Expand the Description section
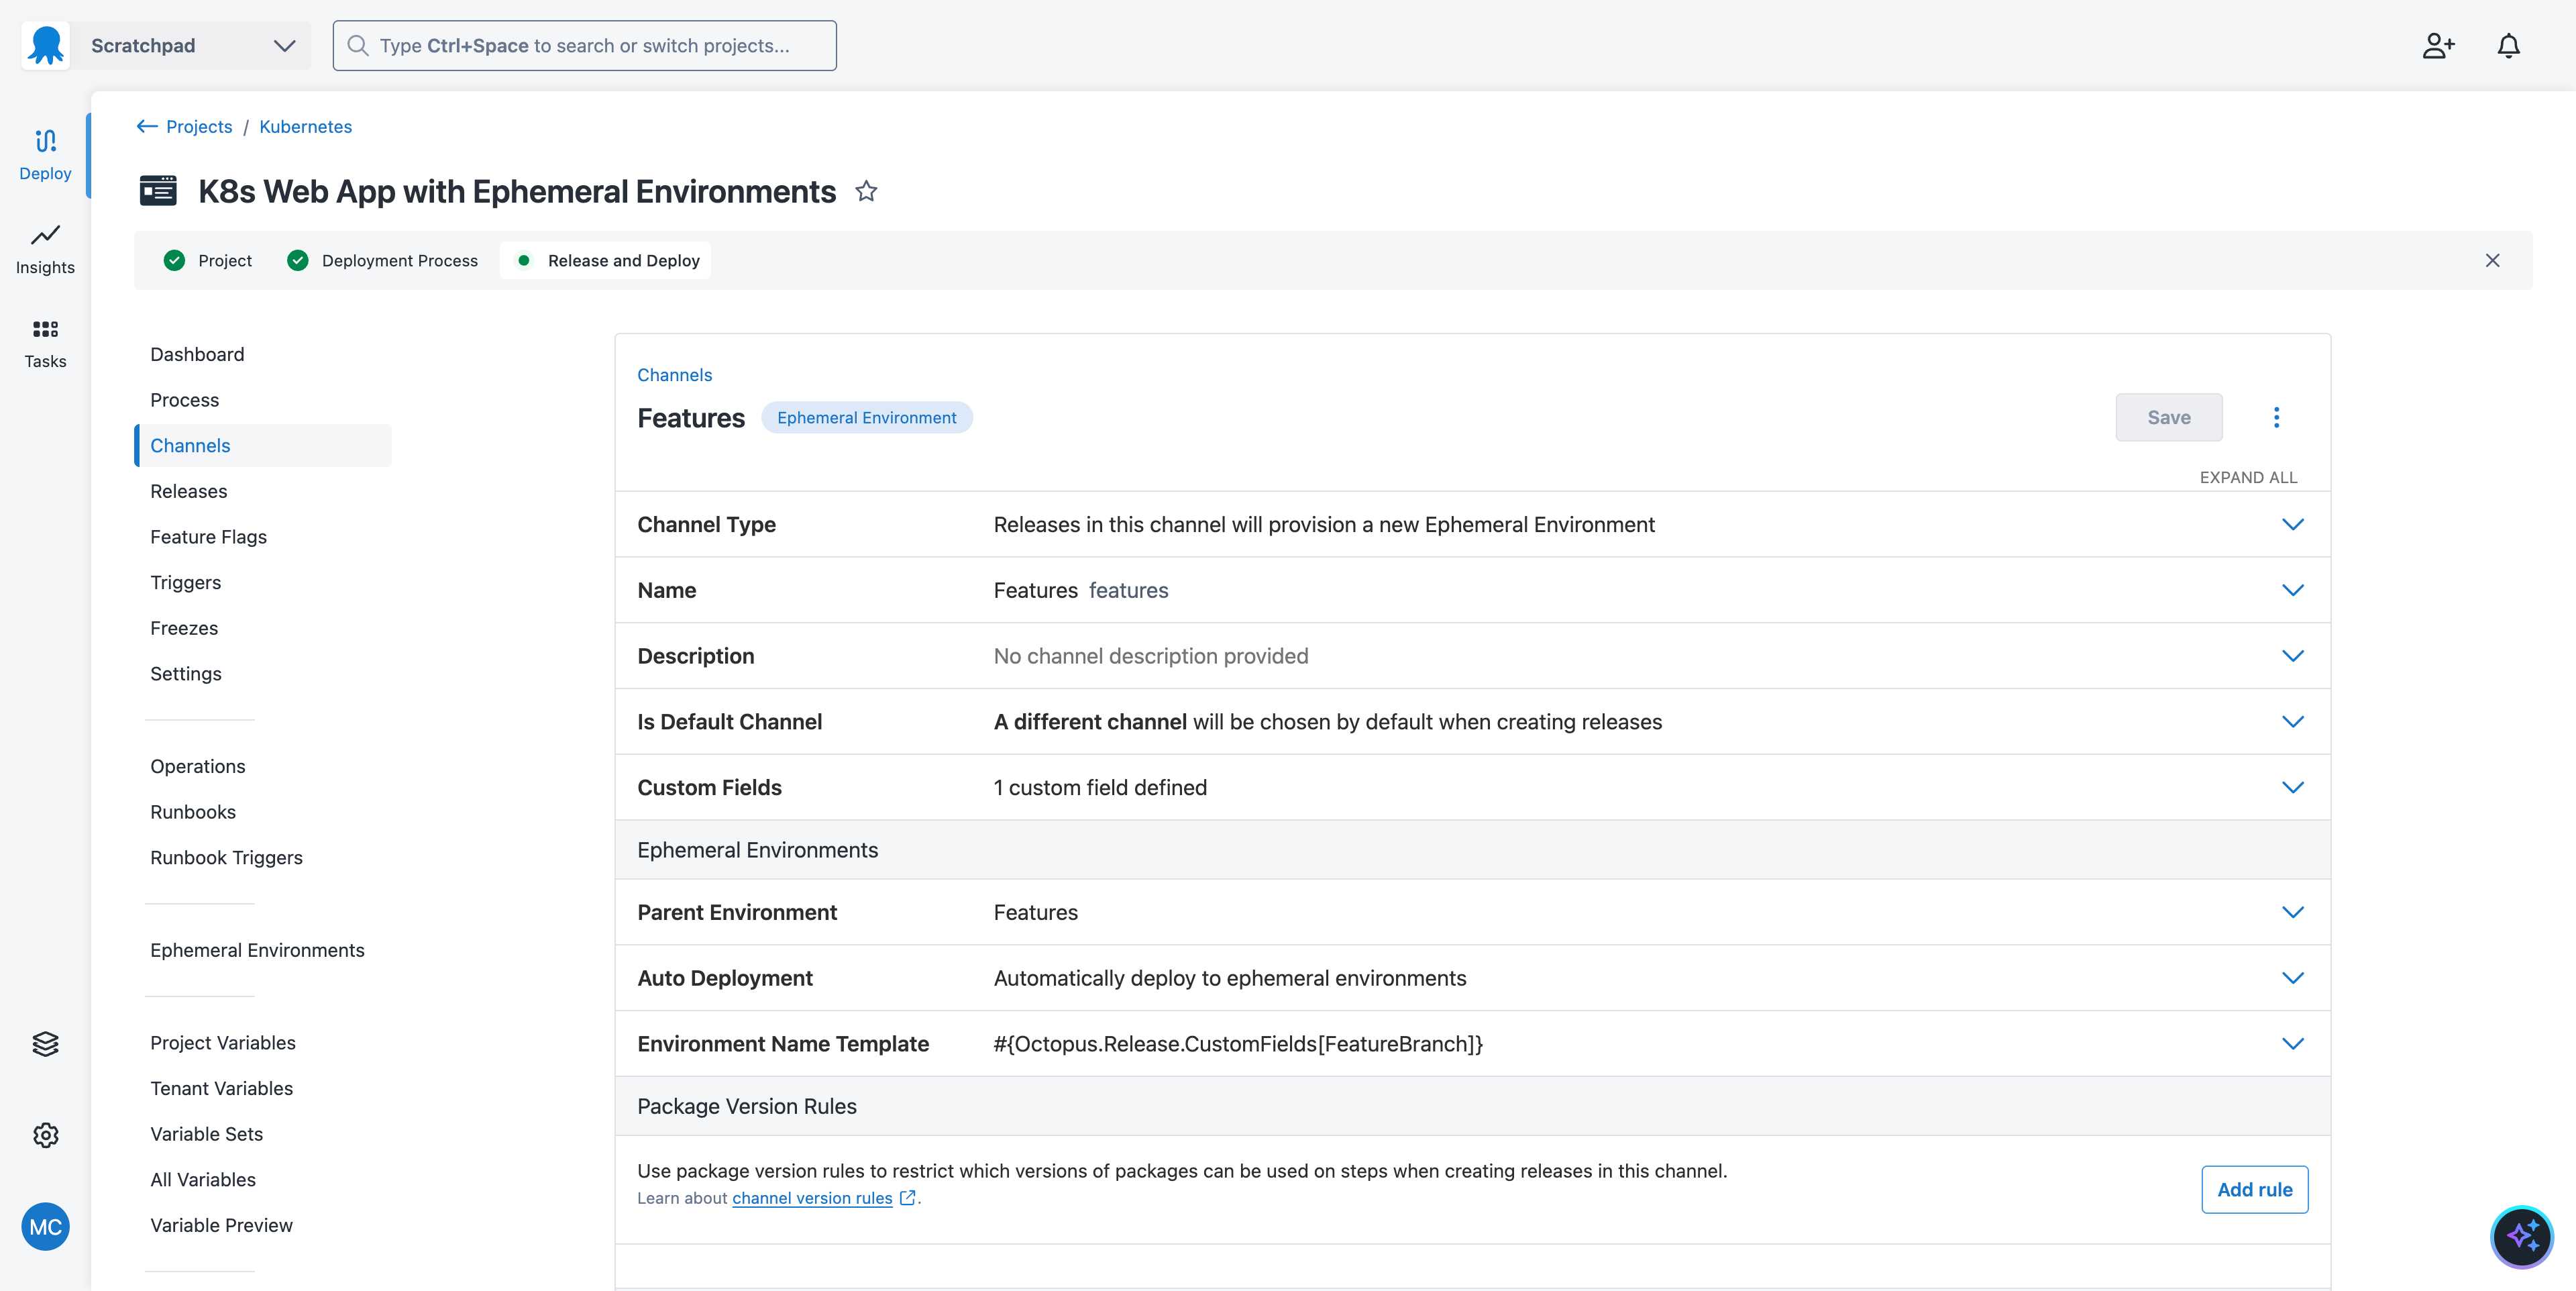 tap(2292, 656)
